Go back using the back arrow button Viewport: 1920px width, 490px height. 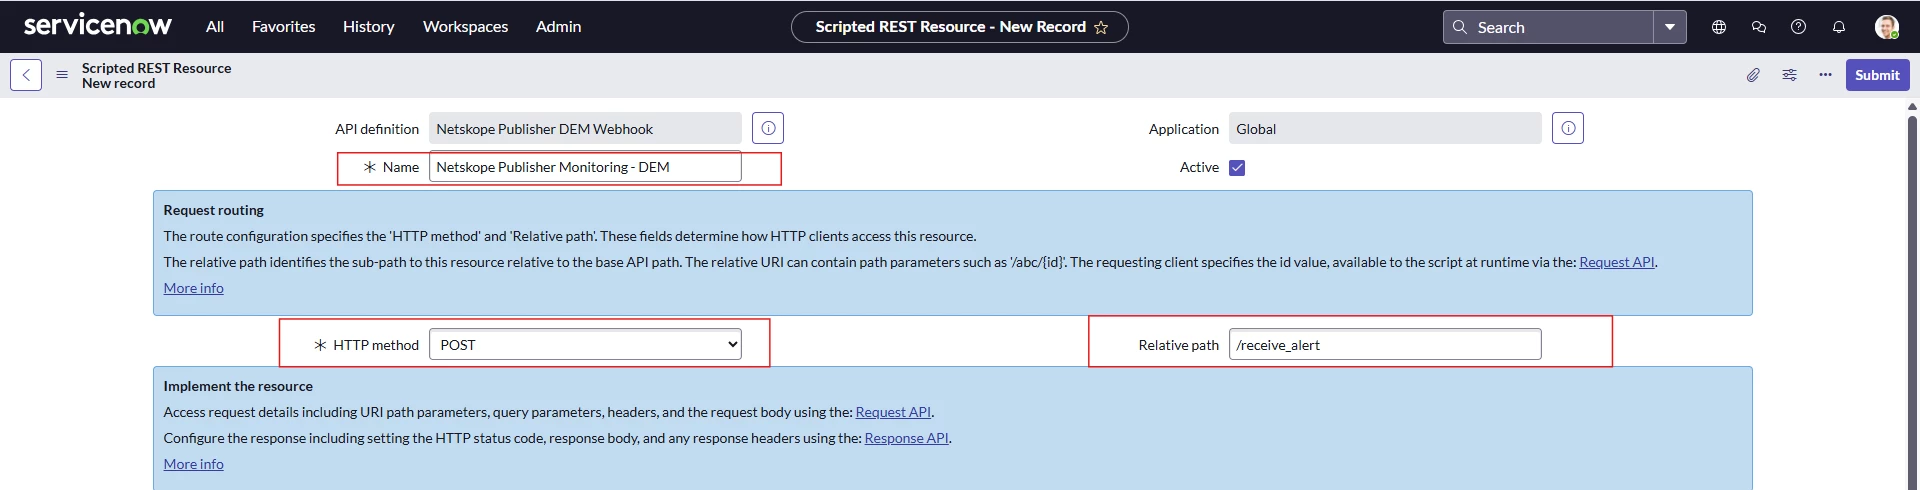26,75
